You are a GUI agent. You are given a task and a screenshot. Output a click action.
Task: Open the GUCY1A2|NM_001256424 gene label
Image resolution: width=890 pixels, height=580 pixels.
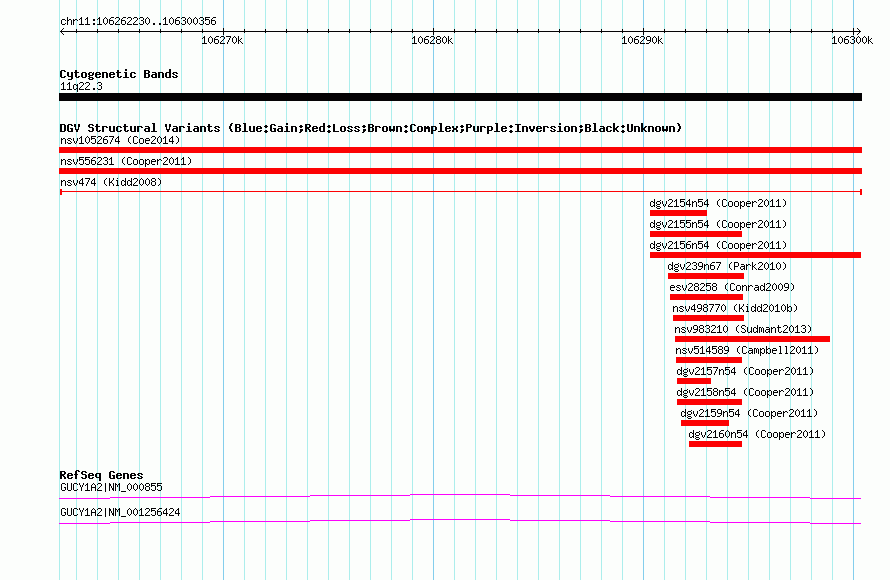(x=120, y=512)
